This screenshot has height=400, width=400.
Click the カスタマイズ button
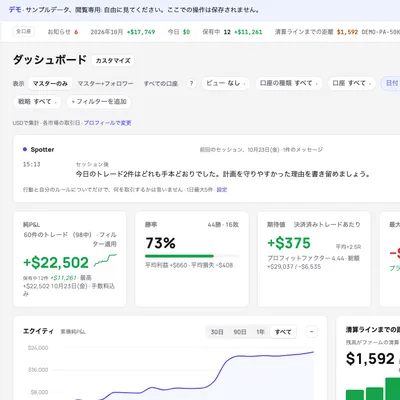point(113,61)
